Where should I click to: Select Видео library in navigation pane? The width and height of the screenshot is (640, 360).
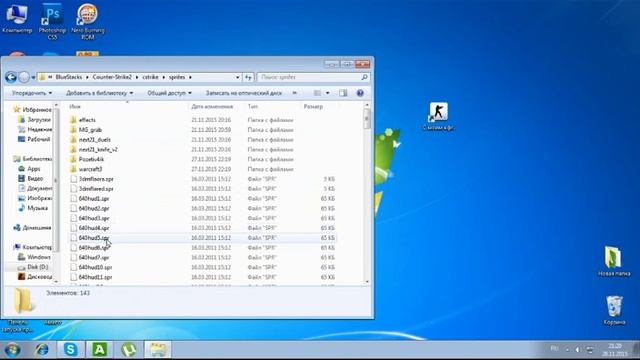pos(31,178)
